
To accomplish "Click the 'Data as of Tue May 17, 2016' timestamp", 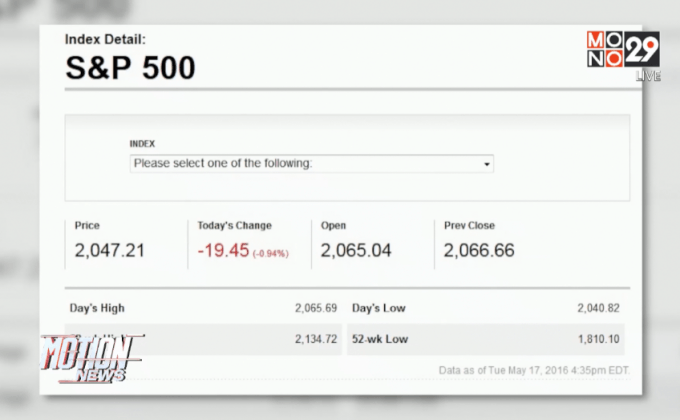I will tap(534, 371).
